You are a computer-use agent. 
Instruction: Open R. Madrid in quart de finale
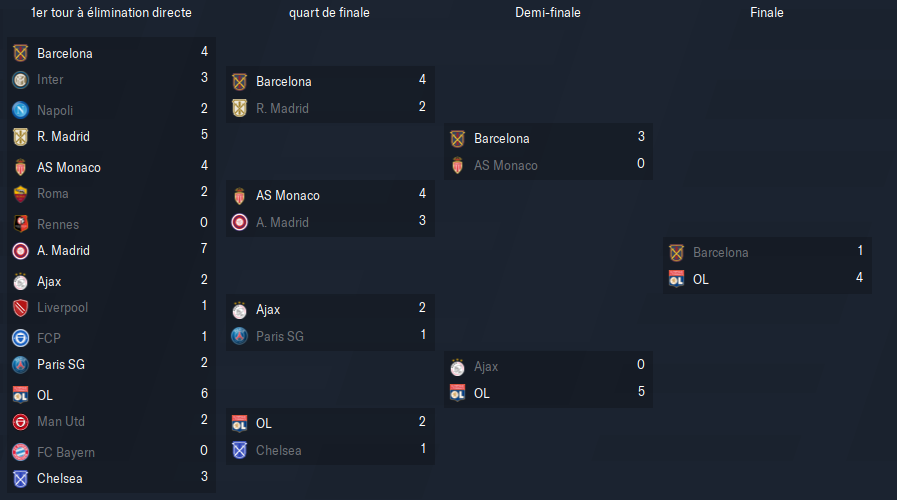tap(283, 108)
